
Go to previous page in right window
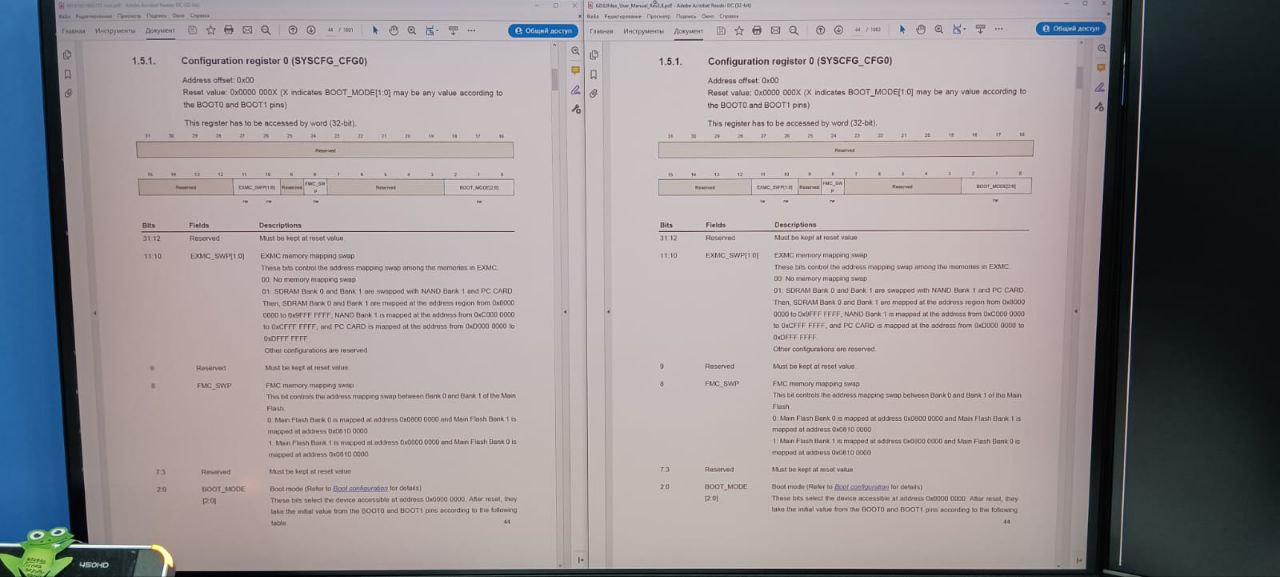[x=821, y=30]
